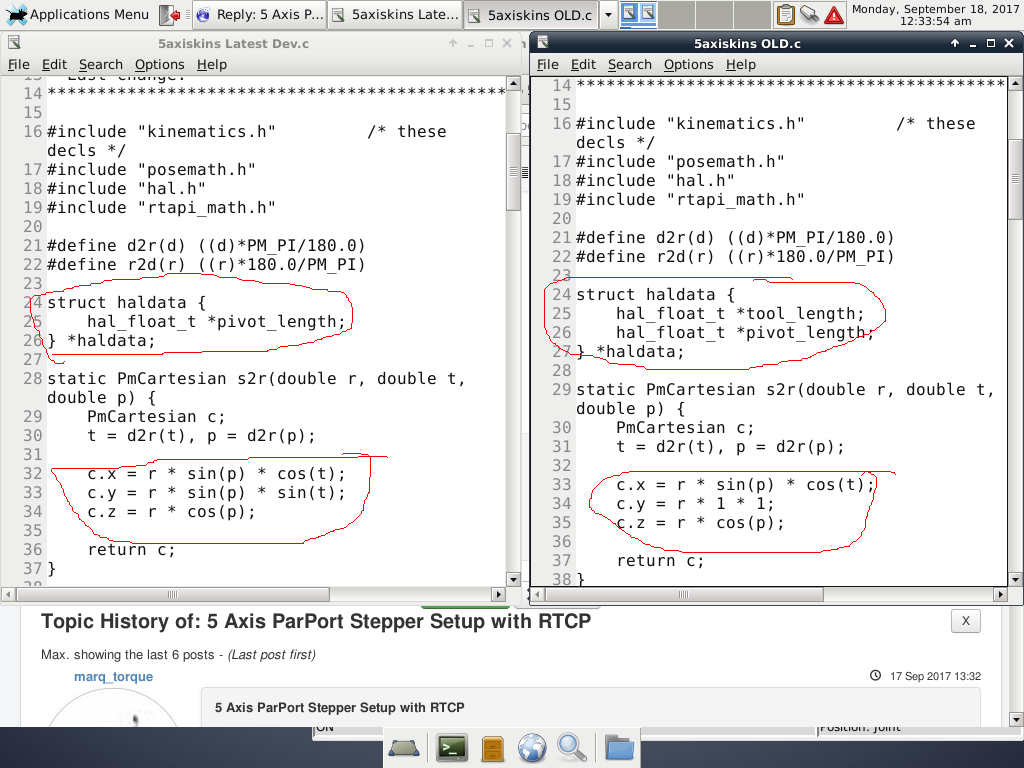Open the home folder dock icon
The height and width of the screenshot is (768, 1024).
click(619, 748)
